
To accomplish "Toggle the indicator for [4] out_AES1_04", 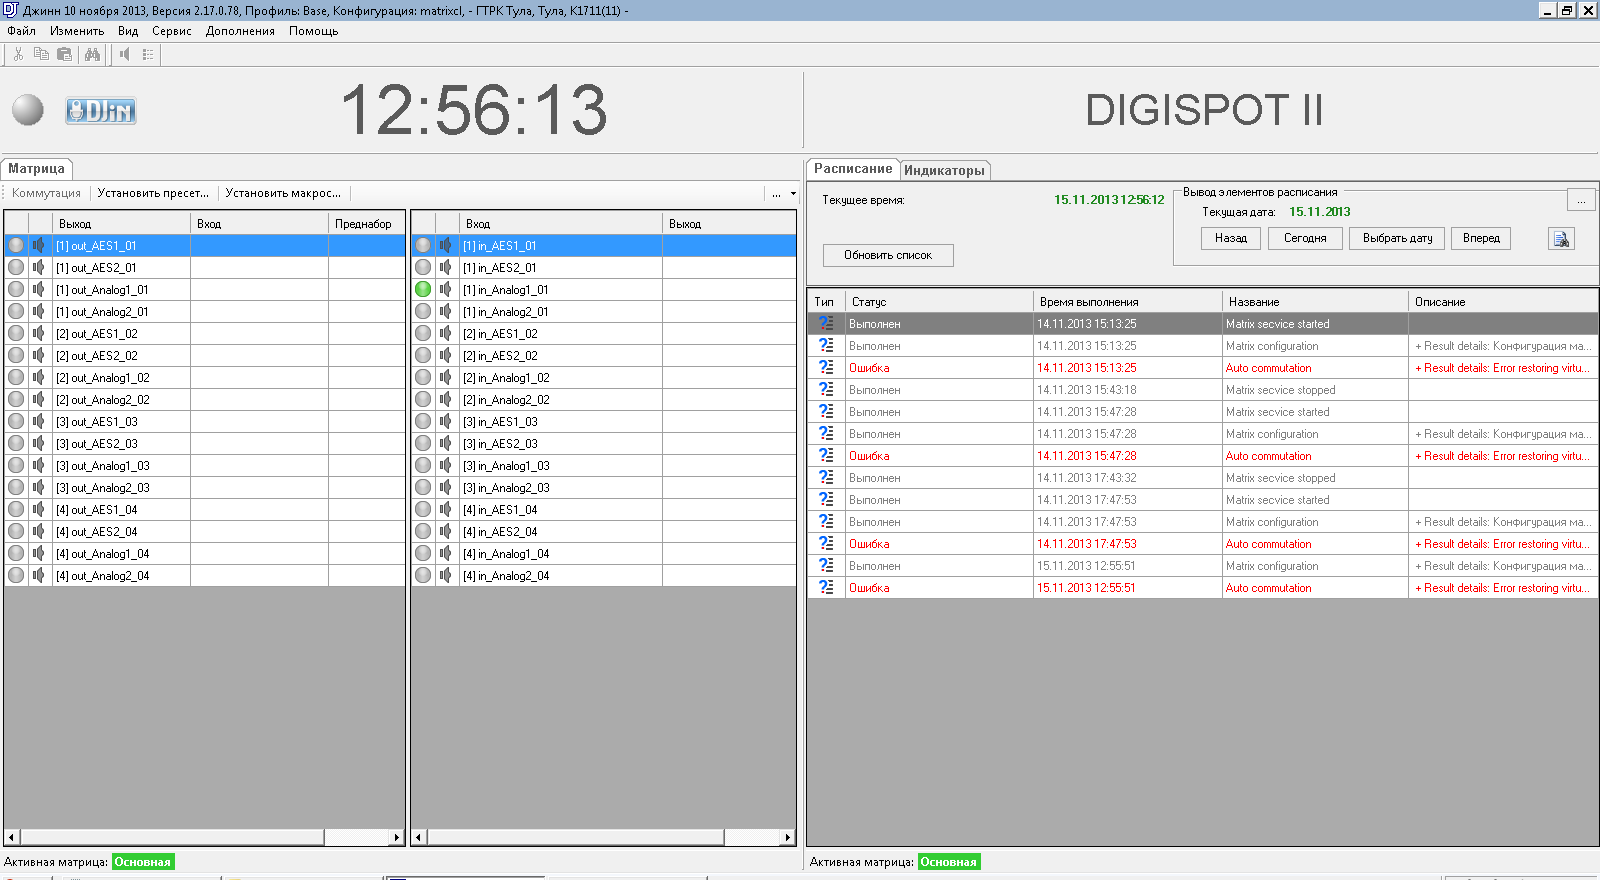I will point(16,509).
